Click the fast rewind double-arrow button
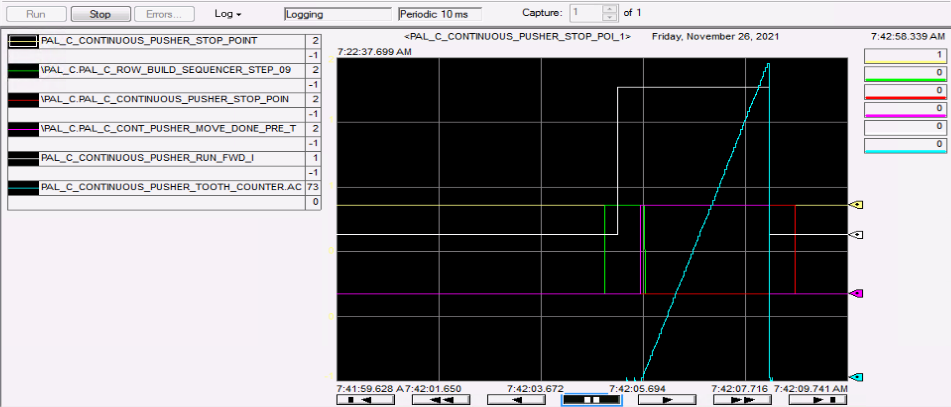The image size is (951, 407). 441,400
